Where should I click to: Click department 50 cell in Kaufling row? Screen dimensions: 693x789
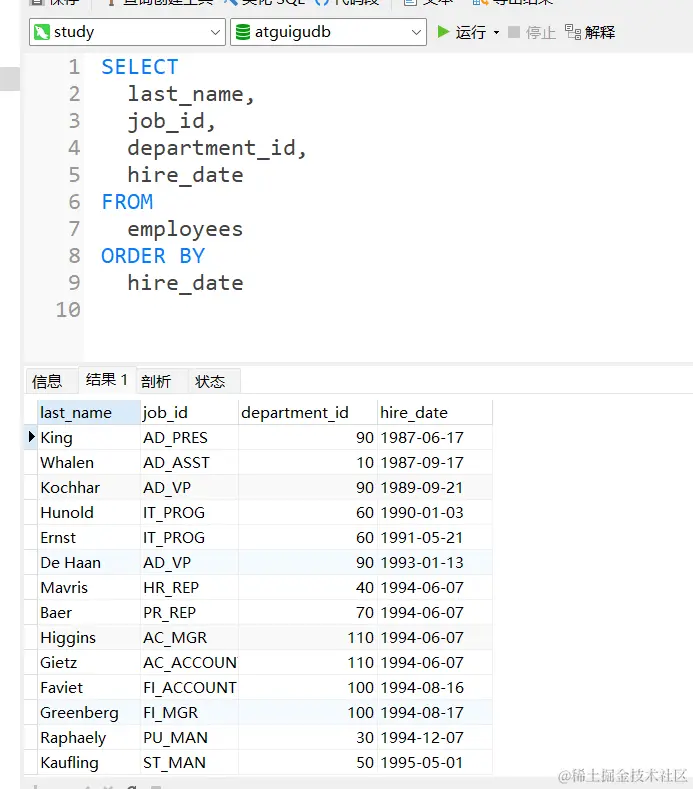point(307,762)
